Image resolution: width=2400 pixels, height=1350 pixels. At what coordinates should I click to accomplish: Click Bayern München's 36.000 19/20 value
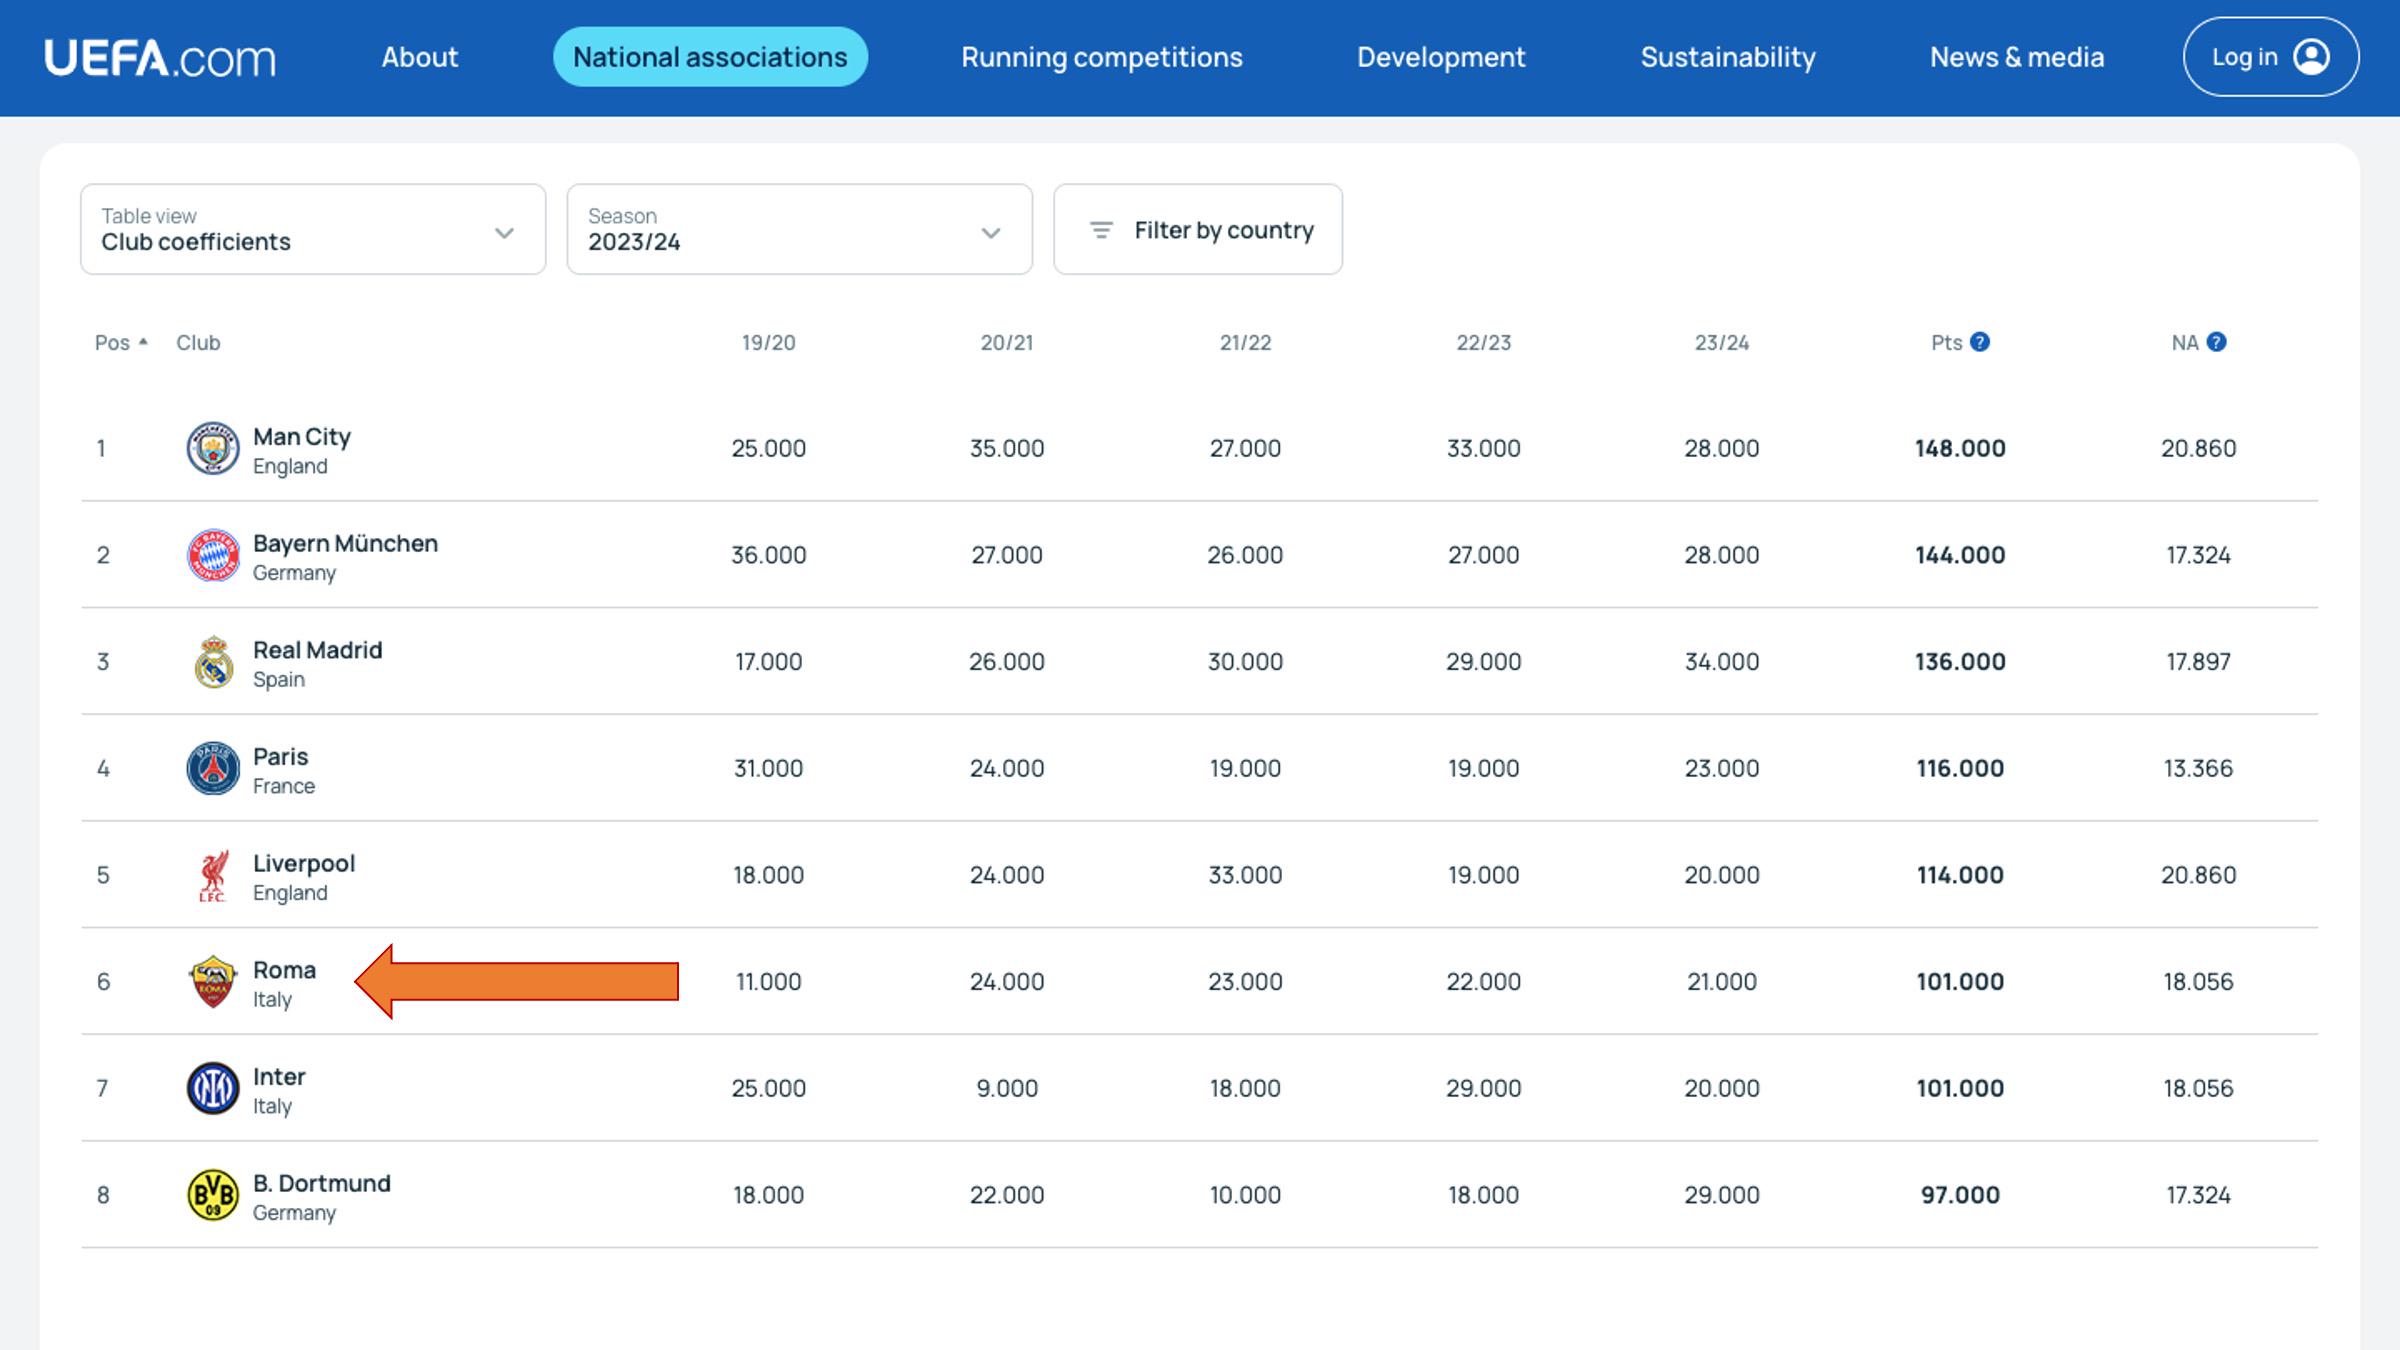769,555
